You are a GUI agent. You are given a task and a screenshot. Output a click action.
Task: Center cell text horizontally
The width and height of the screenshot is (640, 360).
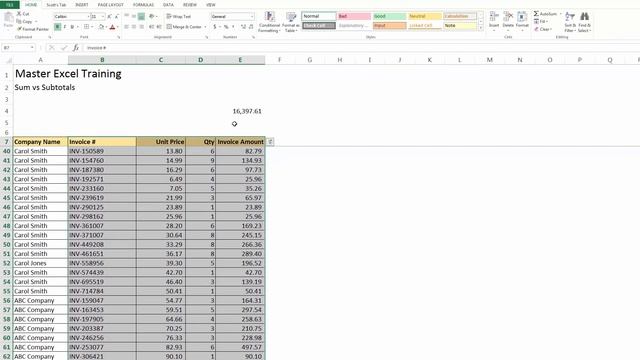click(134, 27)
